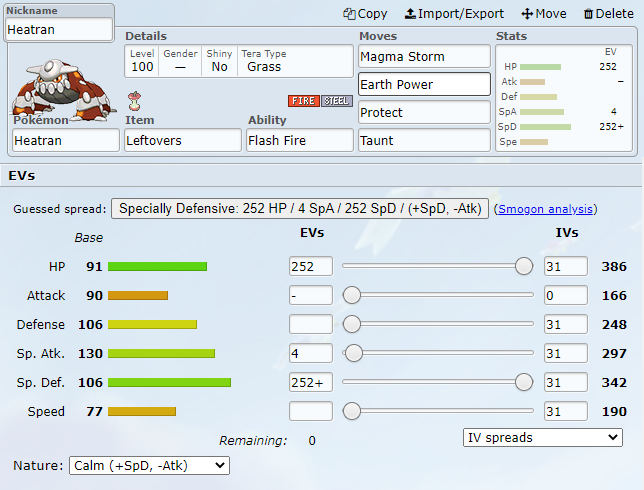Click the Defense EV input box
Viewport: 644px width, 490px height.
point(311,324)
